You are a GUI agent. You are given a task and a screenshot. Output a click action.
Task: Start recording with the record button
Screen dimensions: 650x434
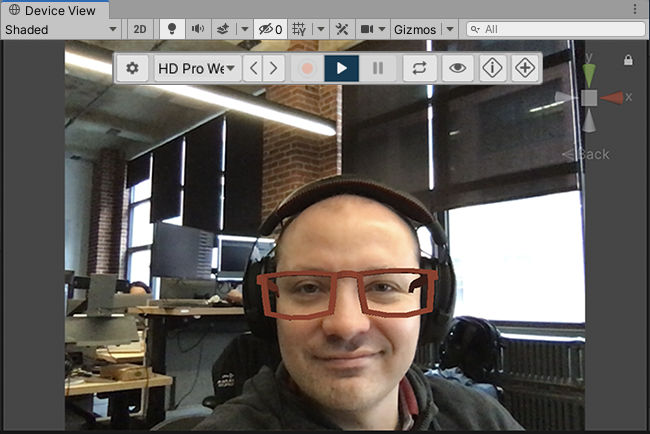[x=307, y=68]
